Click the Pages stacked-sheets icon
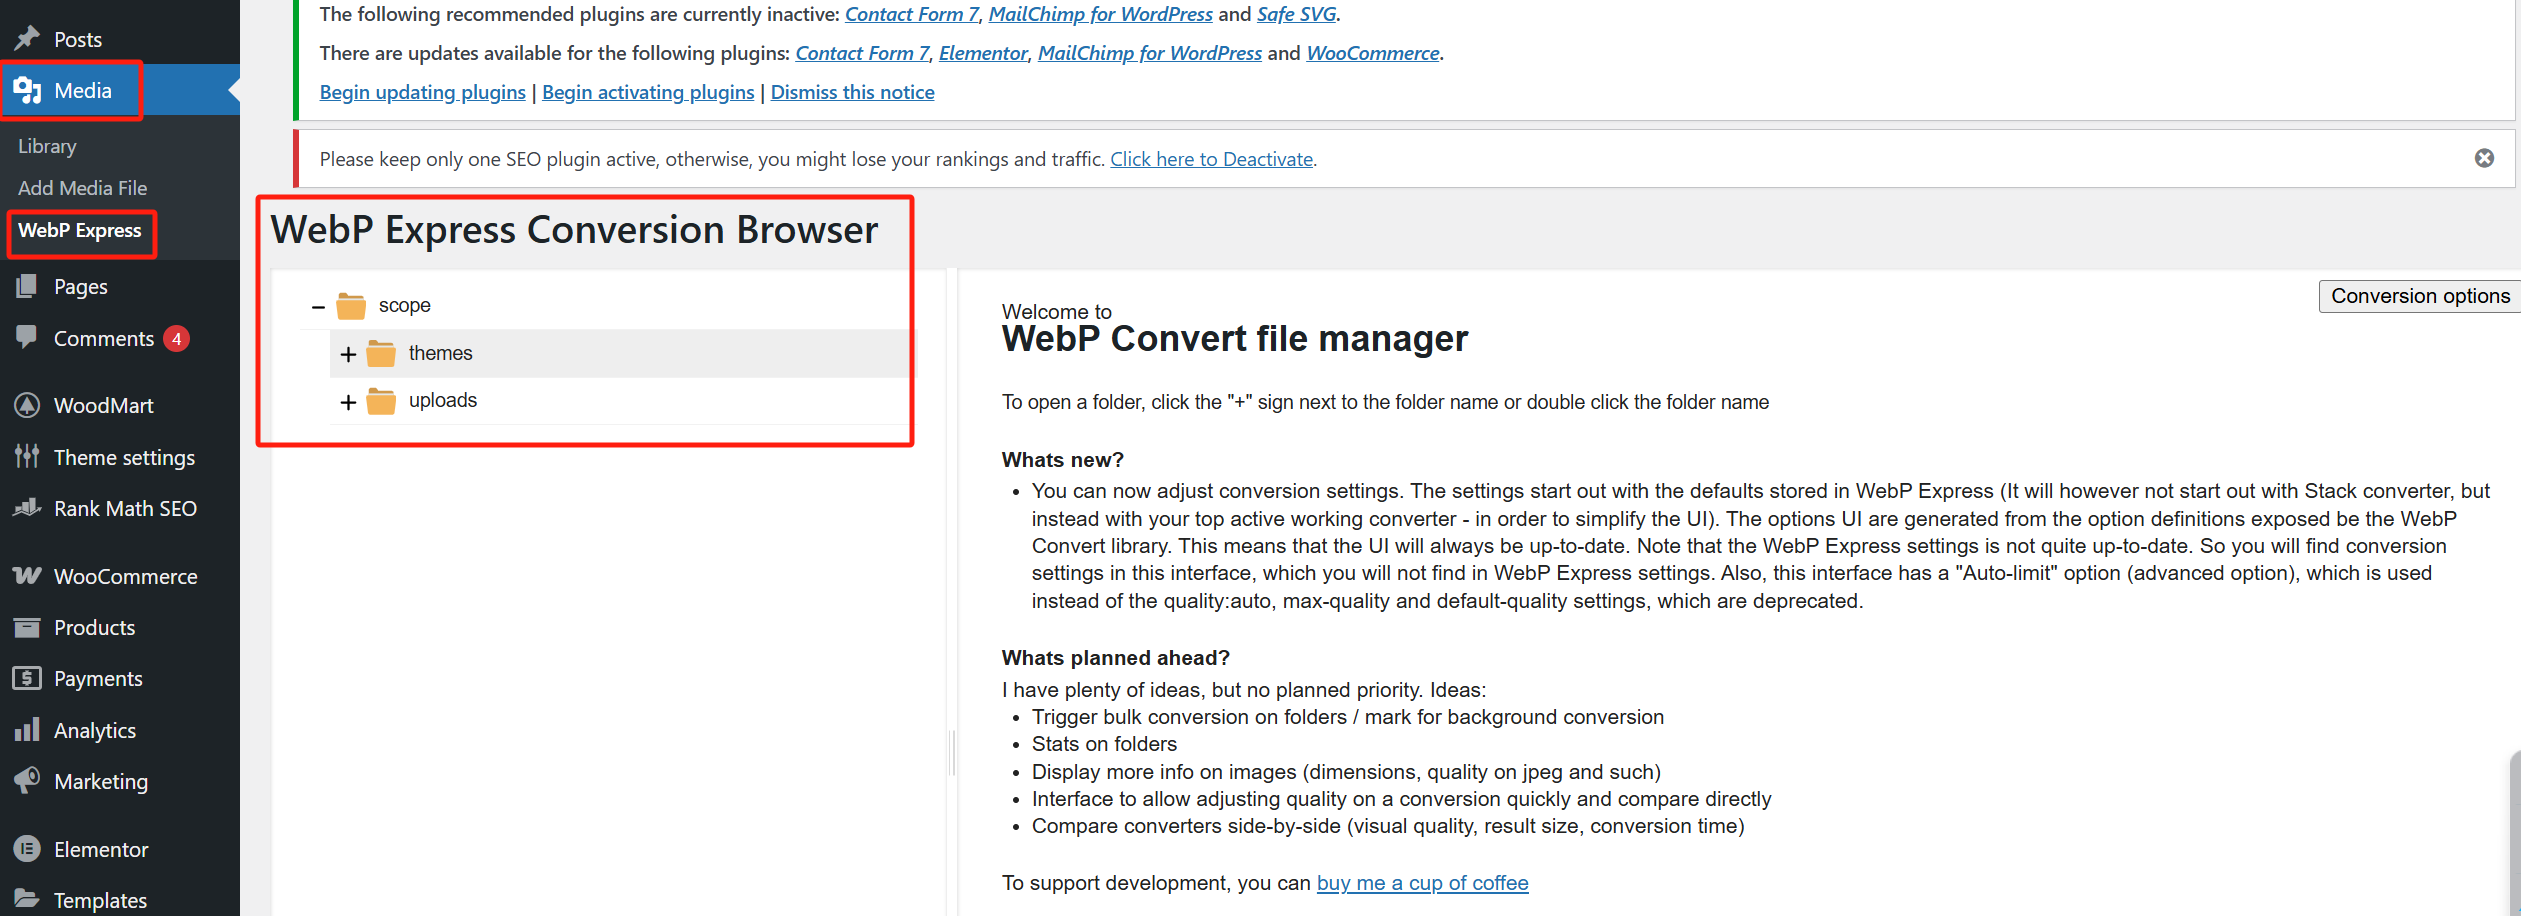The height and width of the screenshot is (916, 2521). [27, 286]
